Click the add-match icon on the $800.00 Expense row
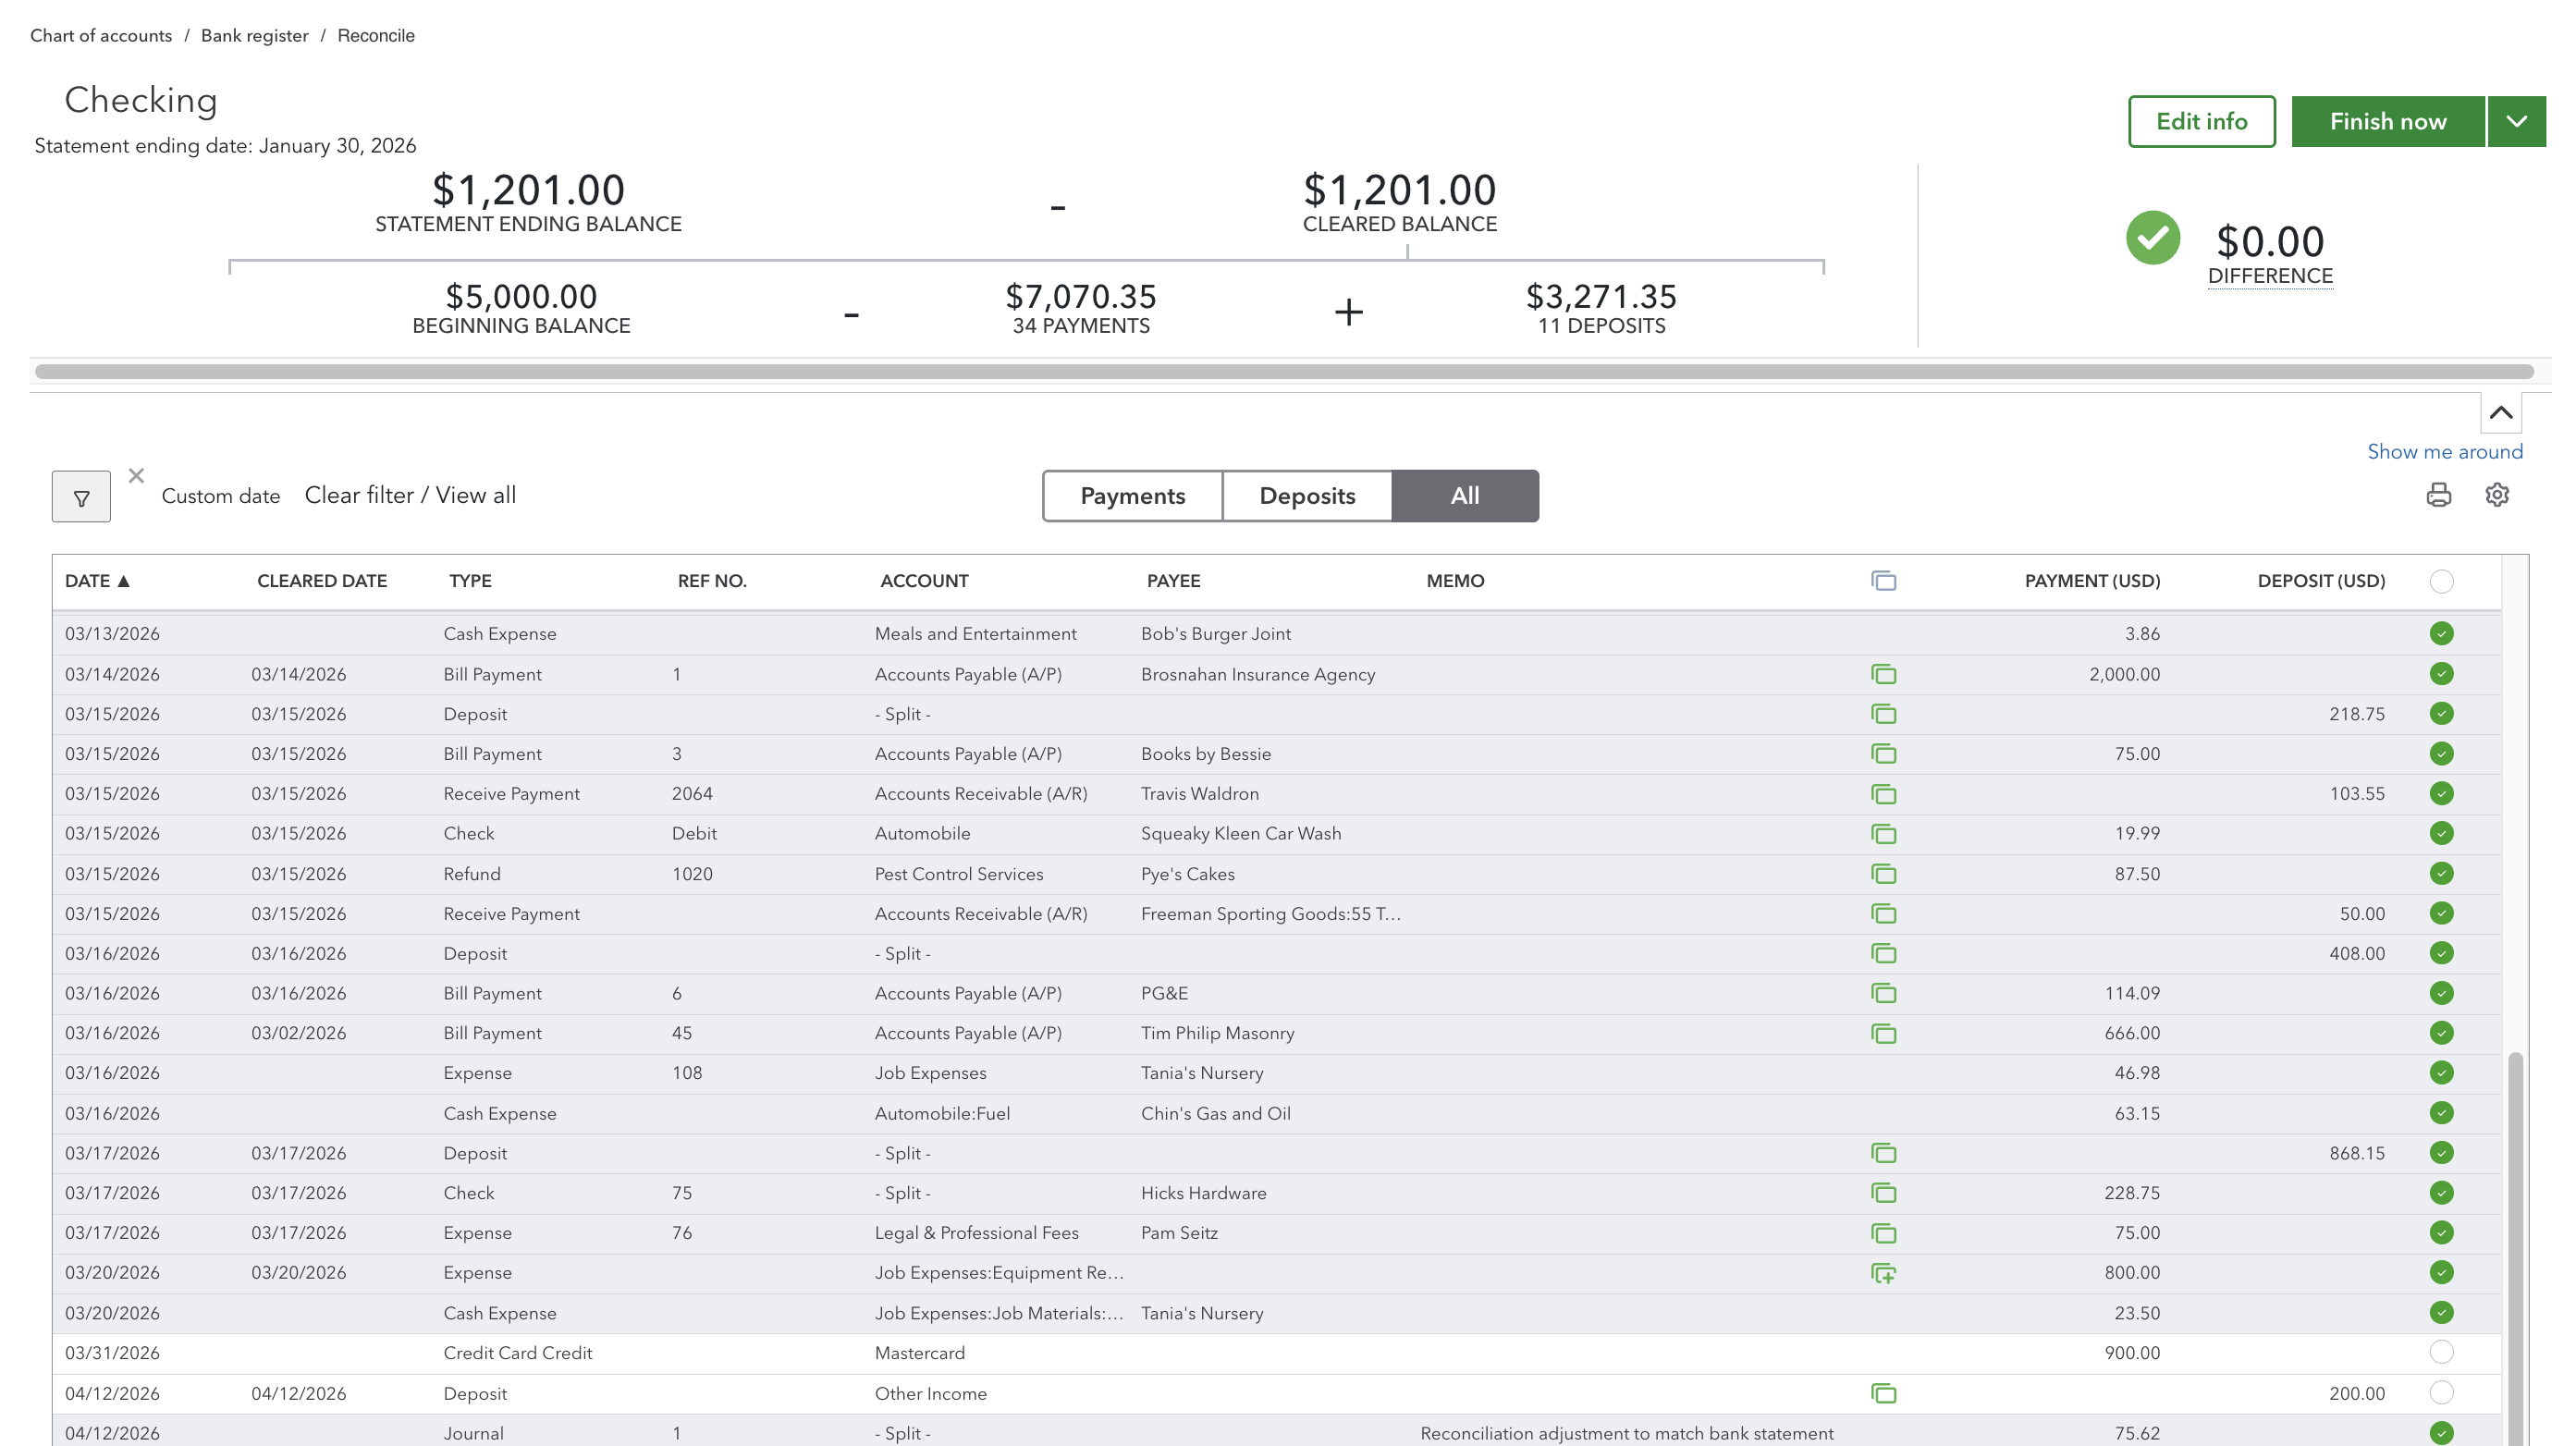Viewport: 2576px width, 1446px height. point(1883,1273)
